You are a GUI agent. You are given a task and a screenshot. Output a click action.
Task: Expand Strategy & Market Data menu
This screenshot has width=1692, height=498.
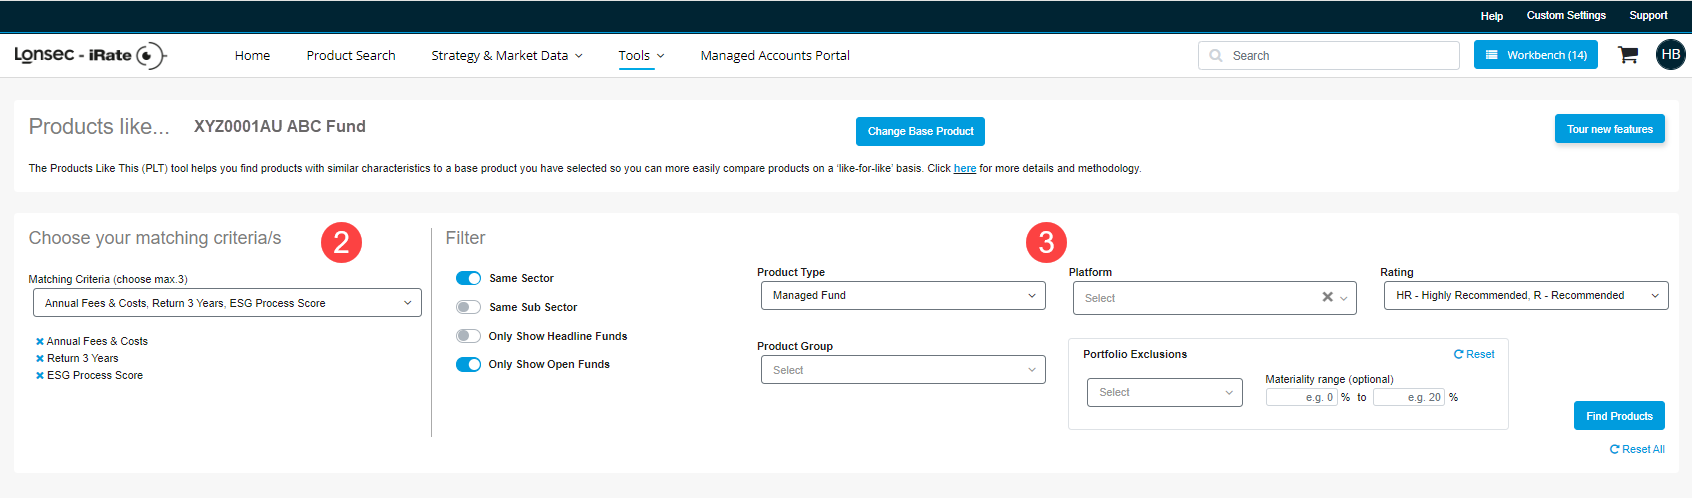[x=507, y=55]
